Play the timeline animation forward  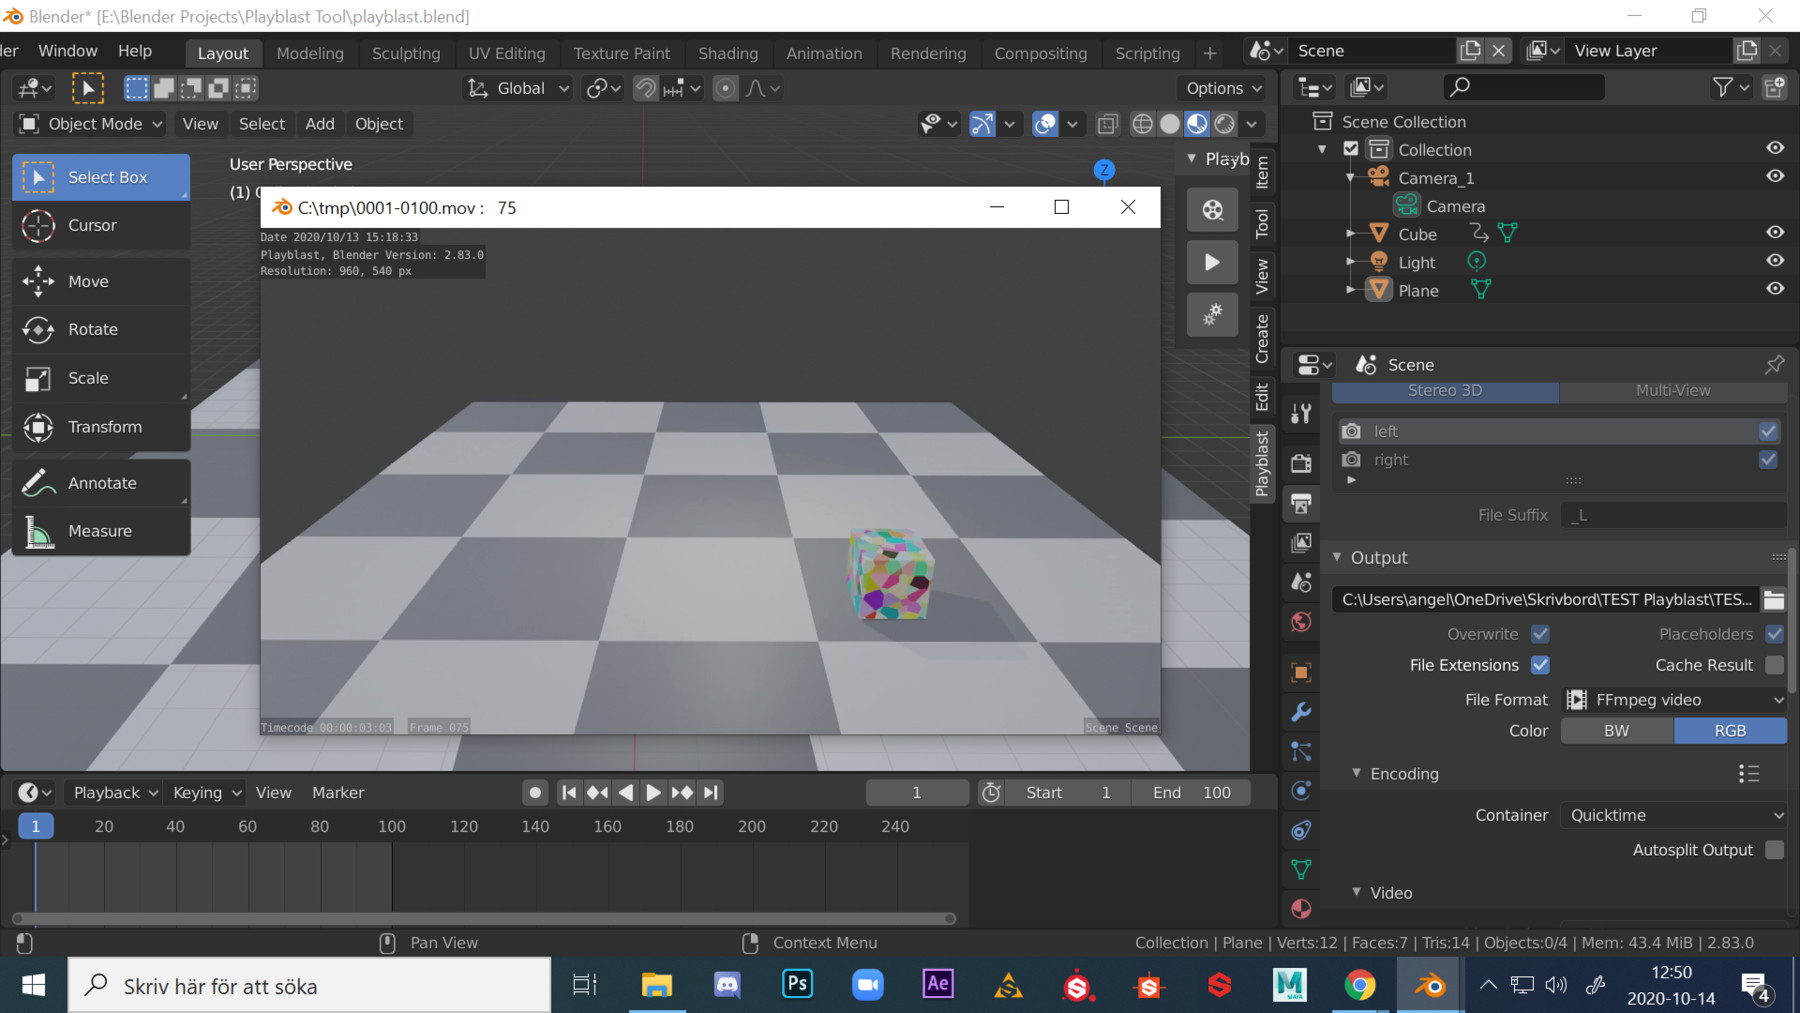(x=653, y=793)
